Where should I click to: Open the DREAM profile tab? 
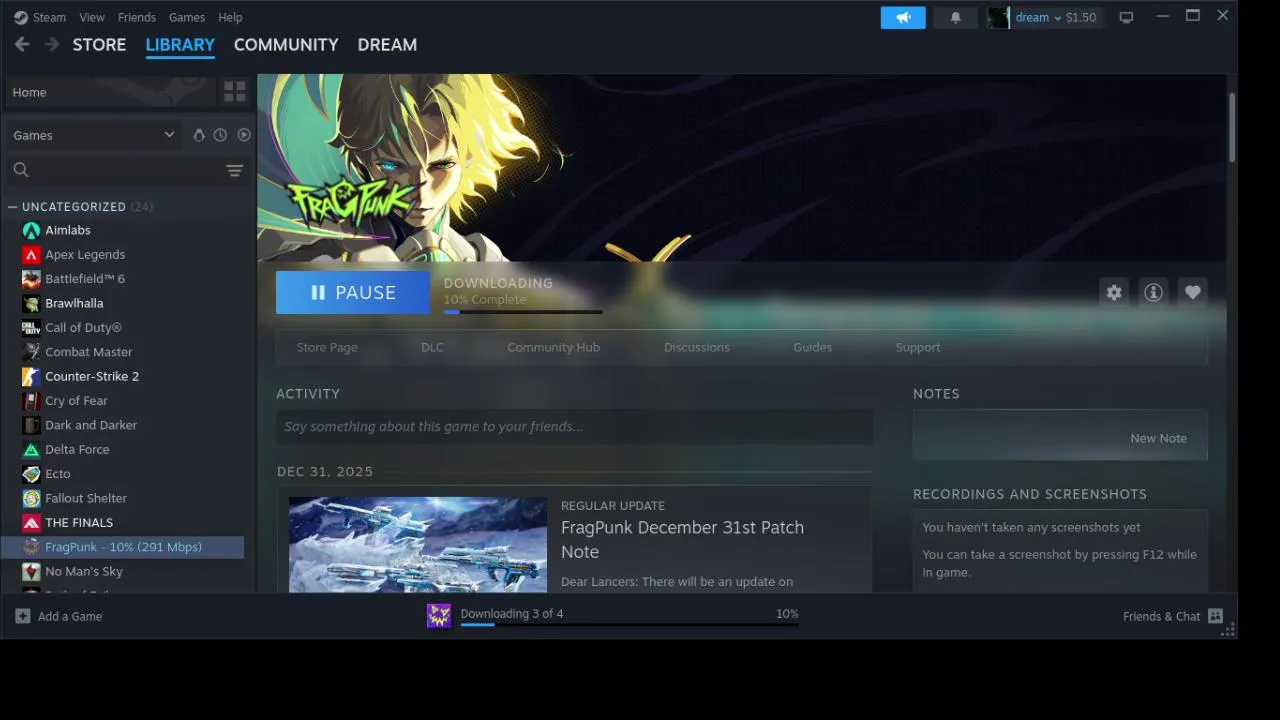click(387, 44)
